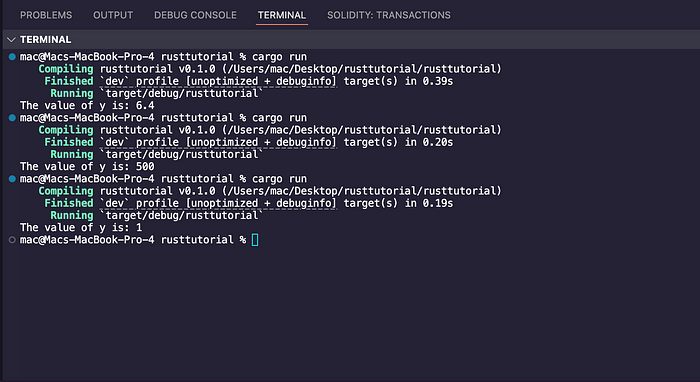The height and width of the screenshot is (382, 700).
Task: Click the TERMINAL section header label
Action: coord(46,40)
